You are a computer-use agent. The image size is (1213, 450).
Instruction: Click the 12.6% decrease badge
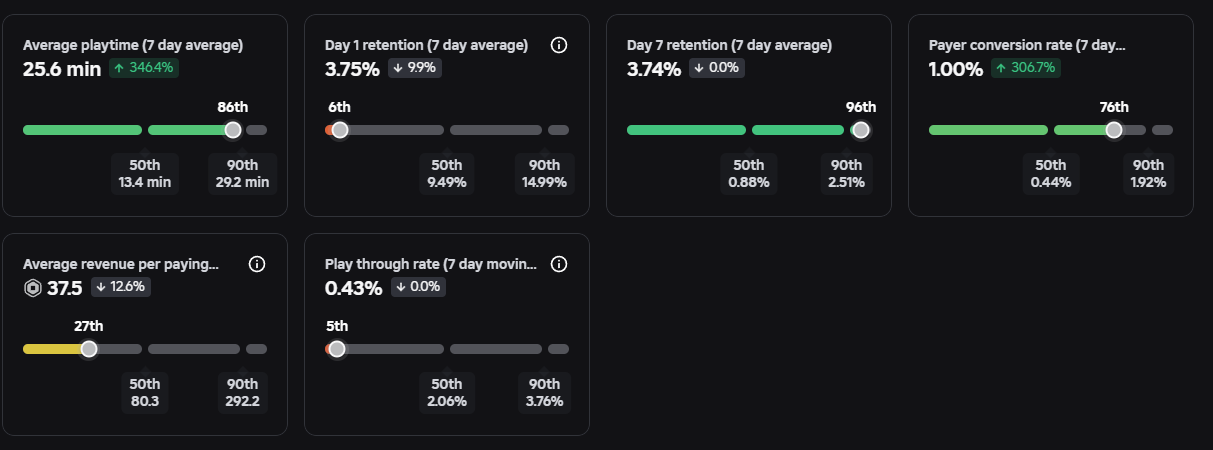pos(121,287)
